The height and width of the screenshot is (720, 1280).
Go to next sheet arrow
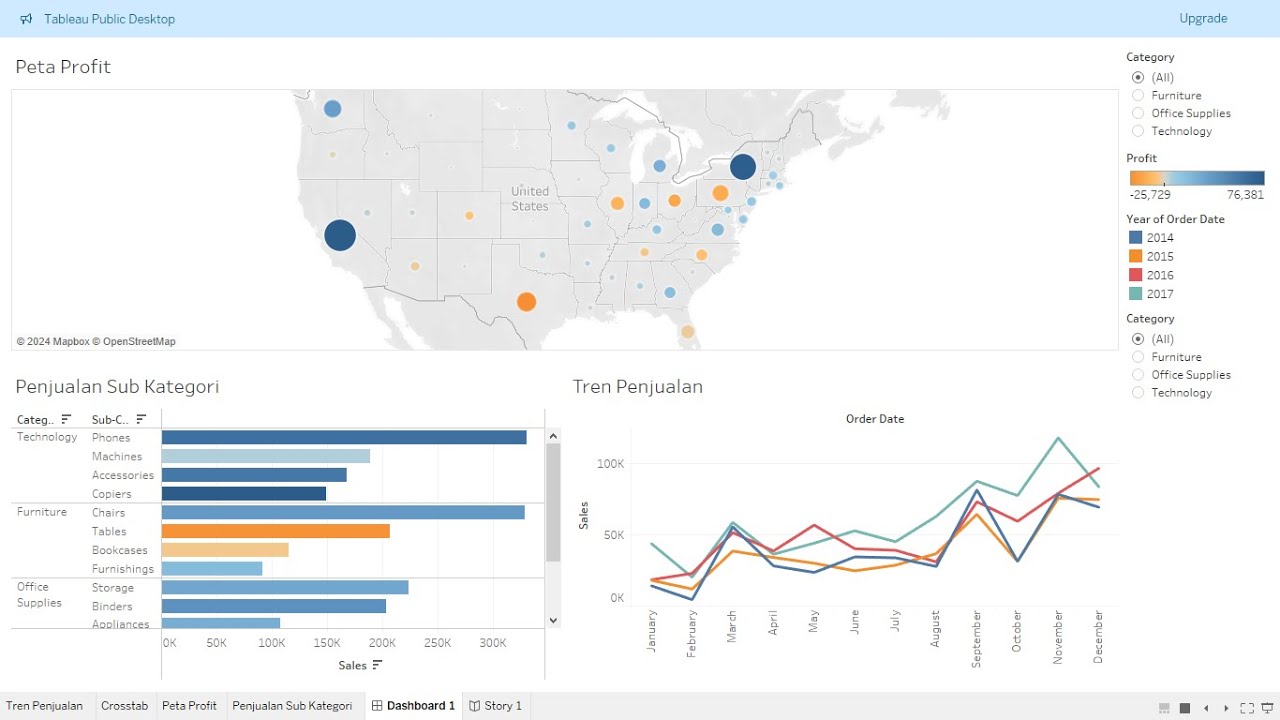tap(1226, 707)
